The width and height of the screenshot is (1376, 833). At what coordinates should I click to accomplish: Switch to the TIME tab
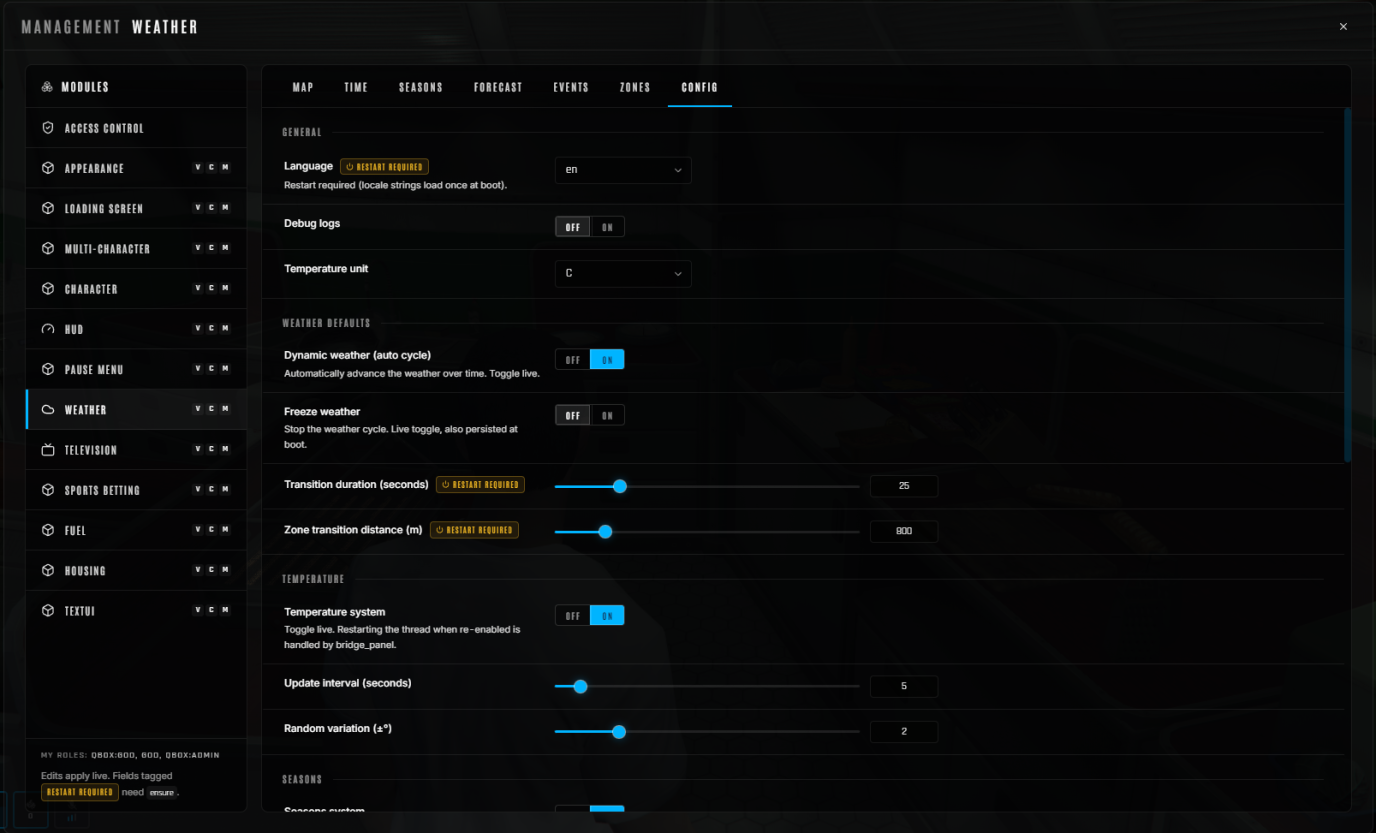coord(356,87)
